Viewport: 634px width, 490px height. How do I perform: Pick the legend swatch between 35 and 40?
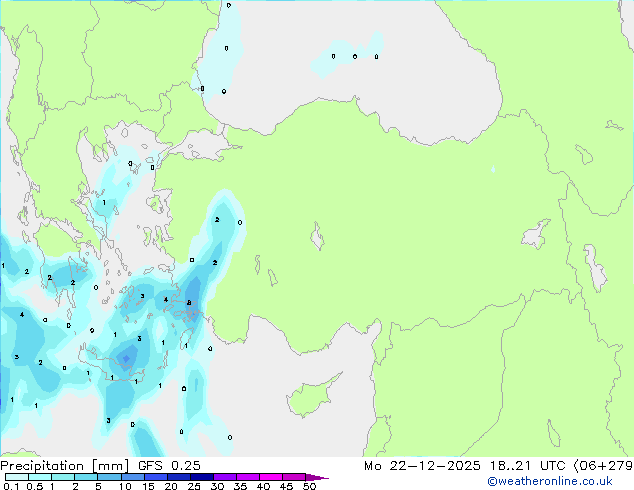(x=247, y=477)
